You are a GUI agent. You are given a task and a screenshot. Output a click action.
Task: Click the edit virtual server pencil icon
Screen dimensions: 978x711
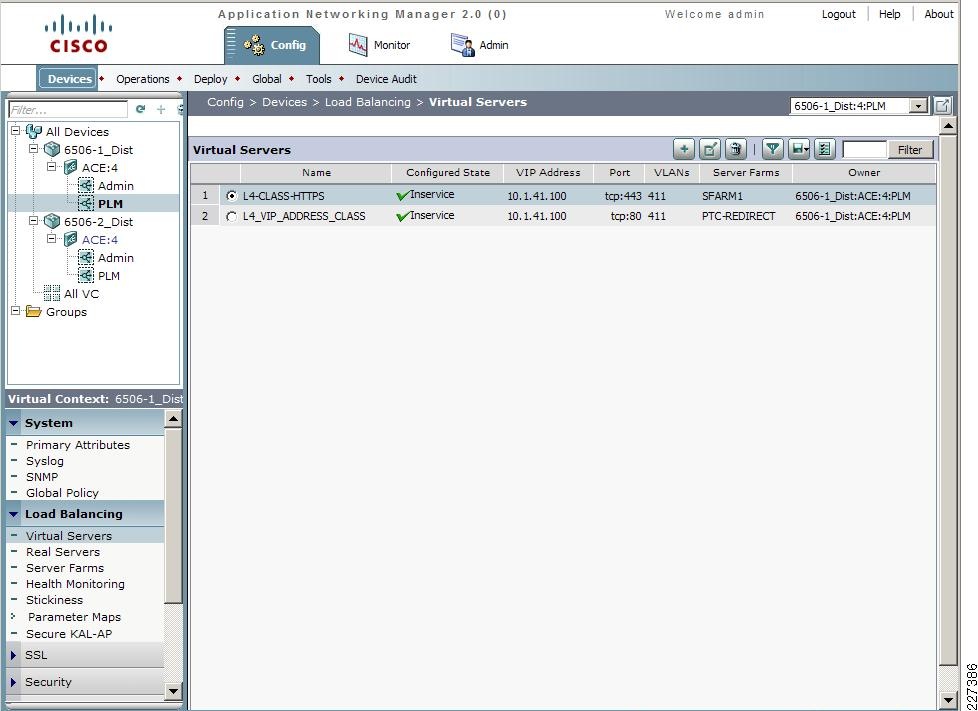click(x=710, y=149)
